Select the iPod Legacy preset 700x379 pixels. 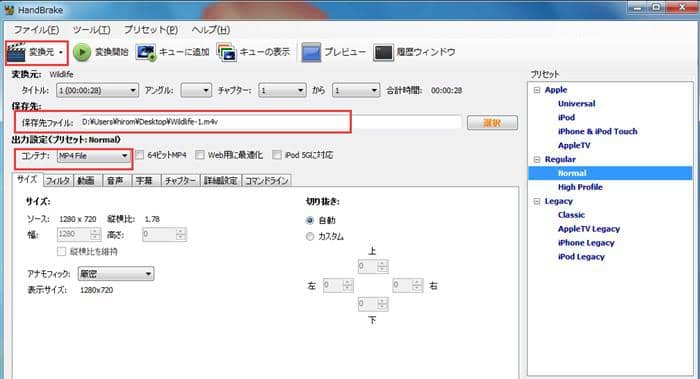click(581, 257)
